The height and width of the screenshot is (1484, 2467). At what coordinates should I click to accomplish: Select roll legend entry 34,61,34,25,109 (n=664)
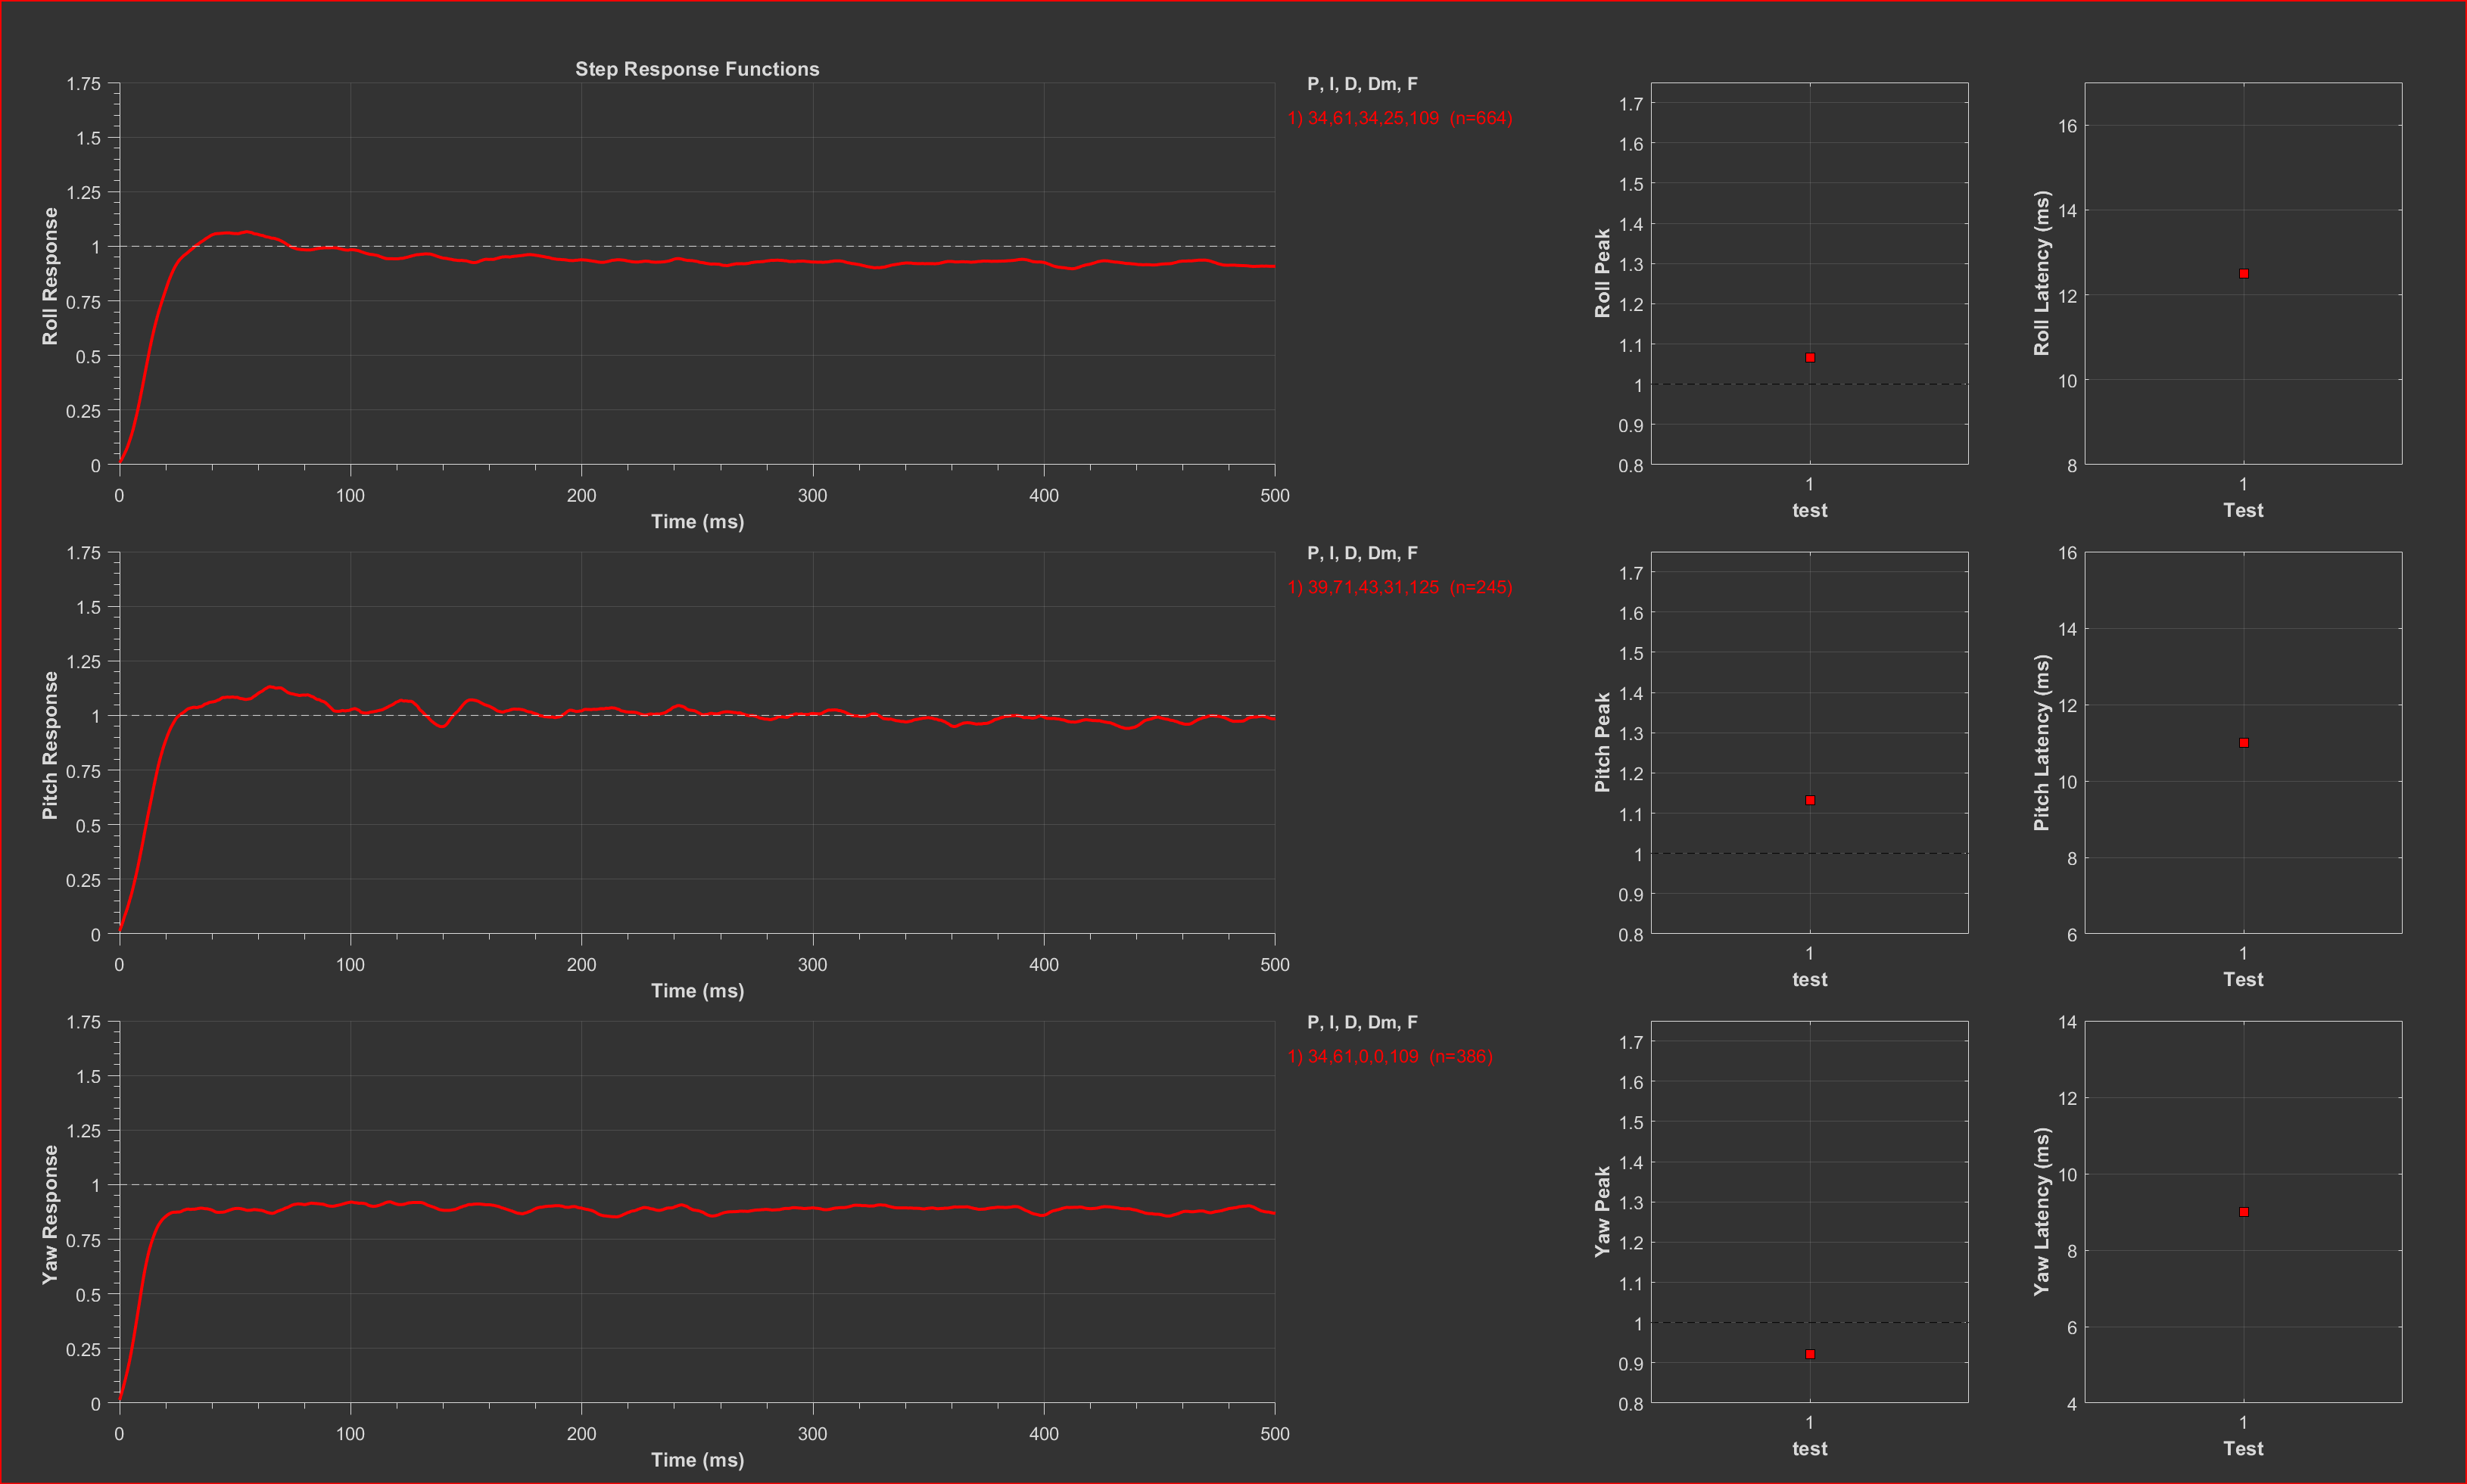1399,118
